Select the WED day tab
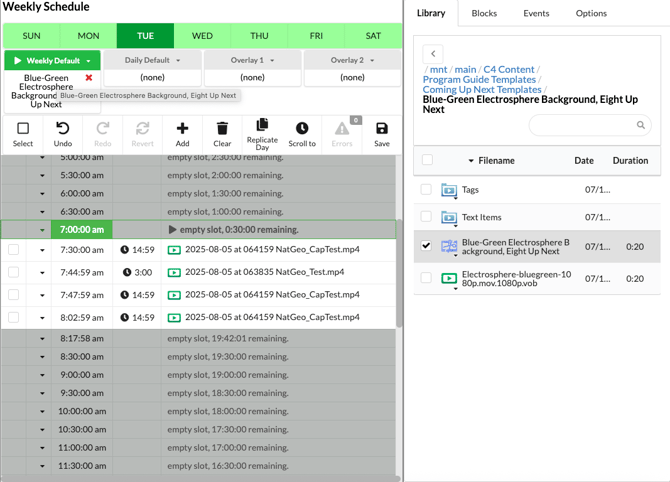The width and height of the screenshot is (670, 482). [202, 36]
